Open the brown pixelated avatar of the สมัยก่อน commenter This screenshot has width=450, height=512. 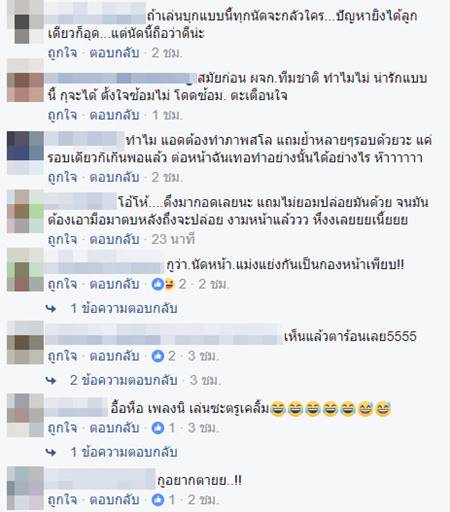25,81
